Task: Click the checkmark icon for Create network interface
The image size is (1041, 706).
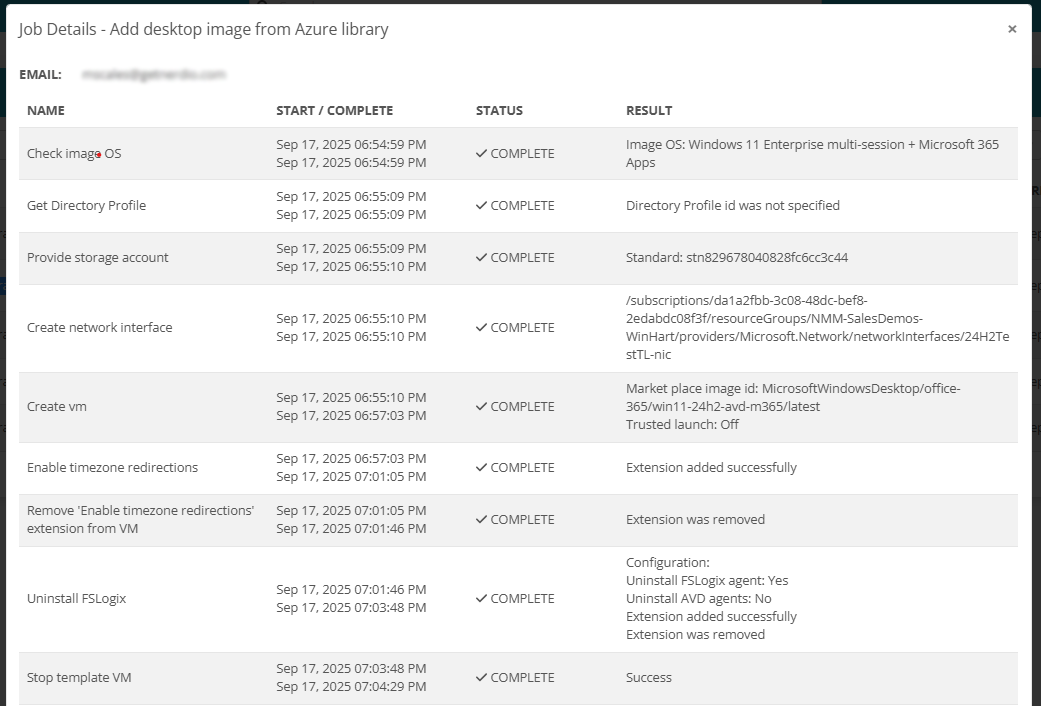Action: coord(481,328)
